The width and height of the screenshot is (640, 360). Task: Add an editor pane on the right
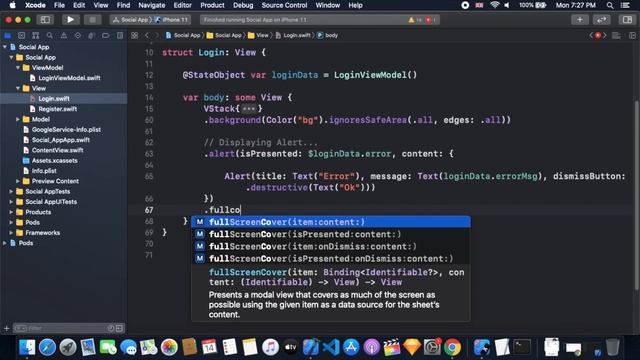(632, 36)
